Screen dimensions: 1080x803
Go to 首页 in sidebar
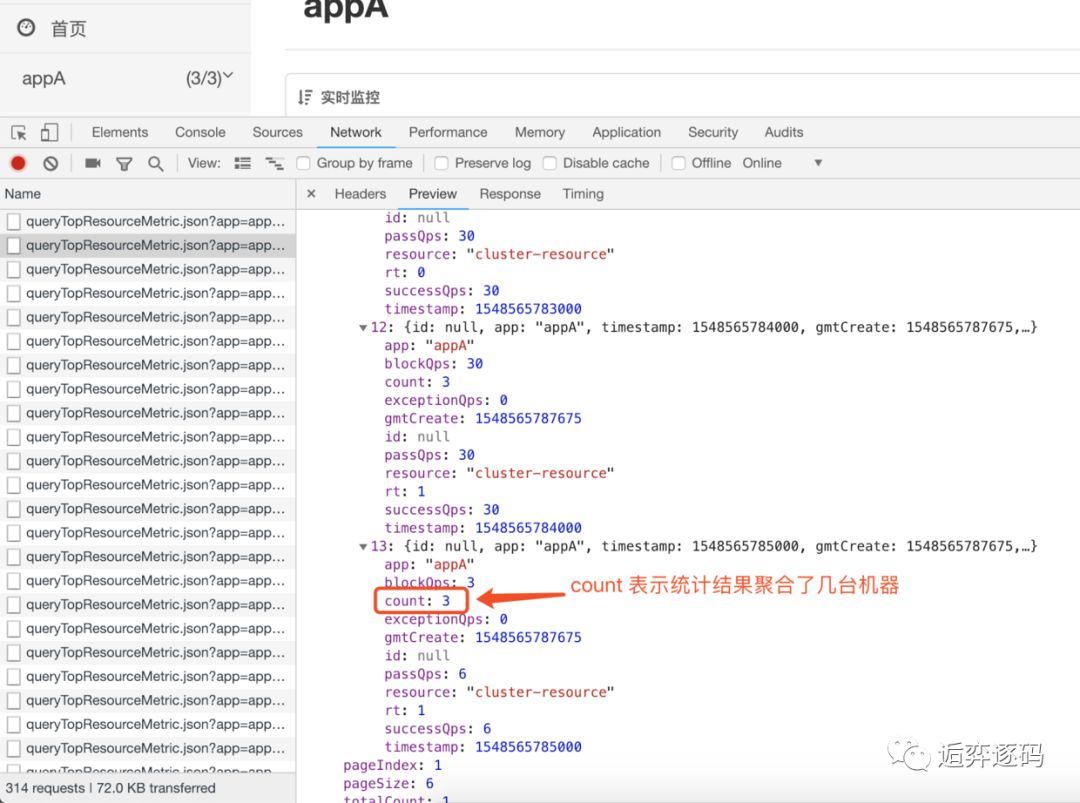pyautogui.click(x=69, y=29)
